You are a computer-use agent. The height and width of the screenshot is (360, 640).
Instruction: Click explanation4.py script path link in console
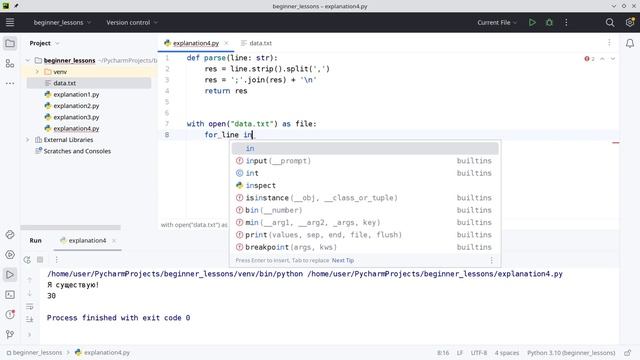click(435, 274)
